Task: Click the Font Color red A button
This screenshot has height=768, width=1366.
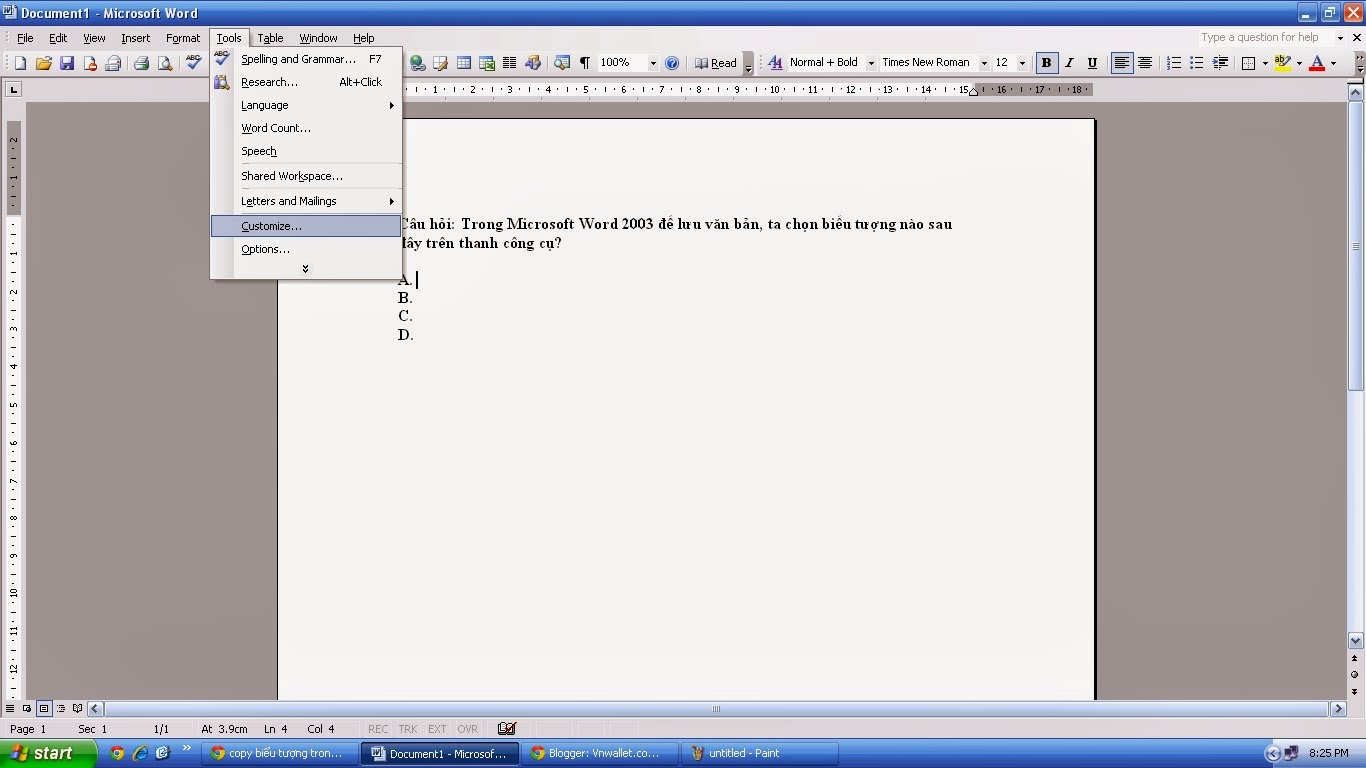Action: 1317,63
